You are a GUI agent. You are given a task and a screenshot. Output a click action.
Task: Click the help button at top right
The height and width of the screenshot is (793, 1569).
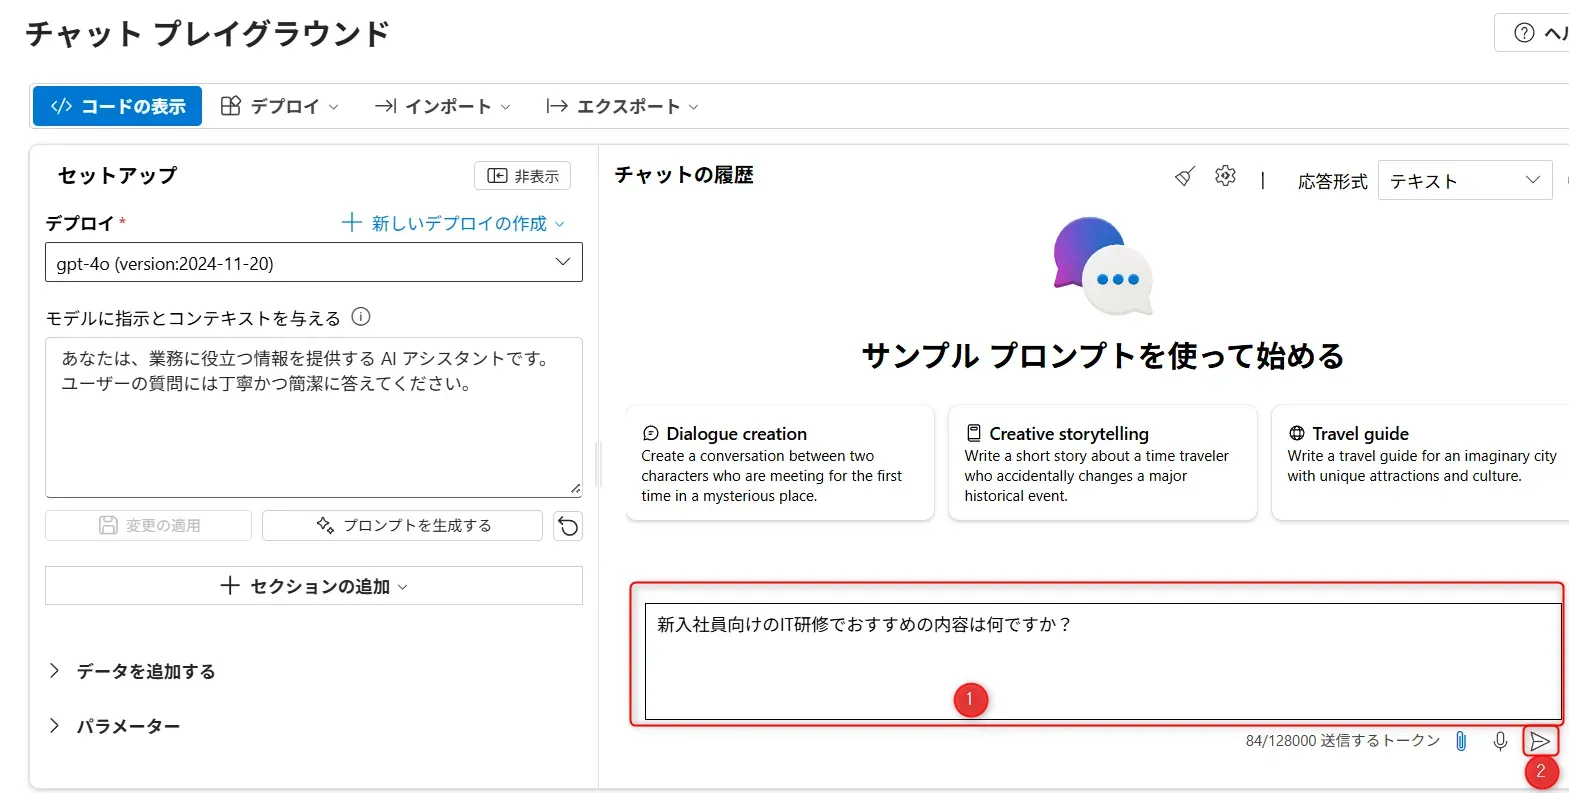(1532, 33)
